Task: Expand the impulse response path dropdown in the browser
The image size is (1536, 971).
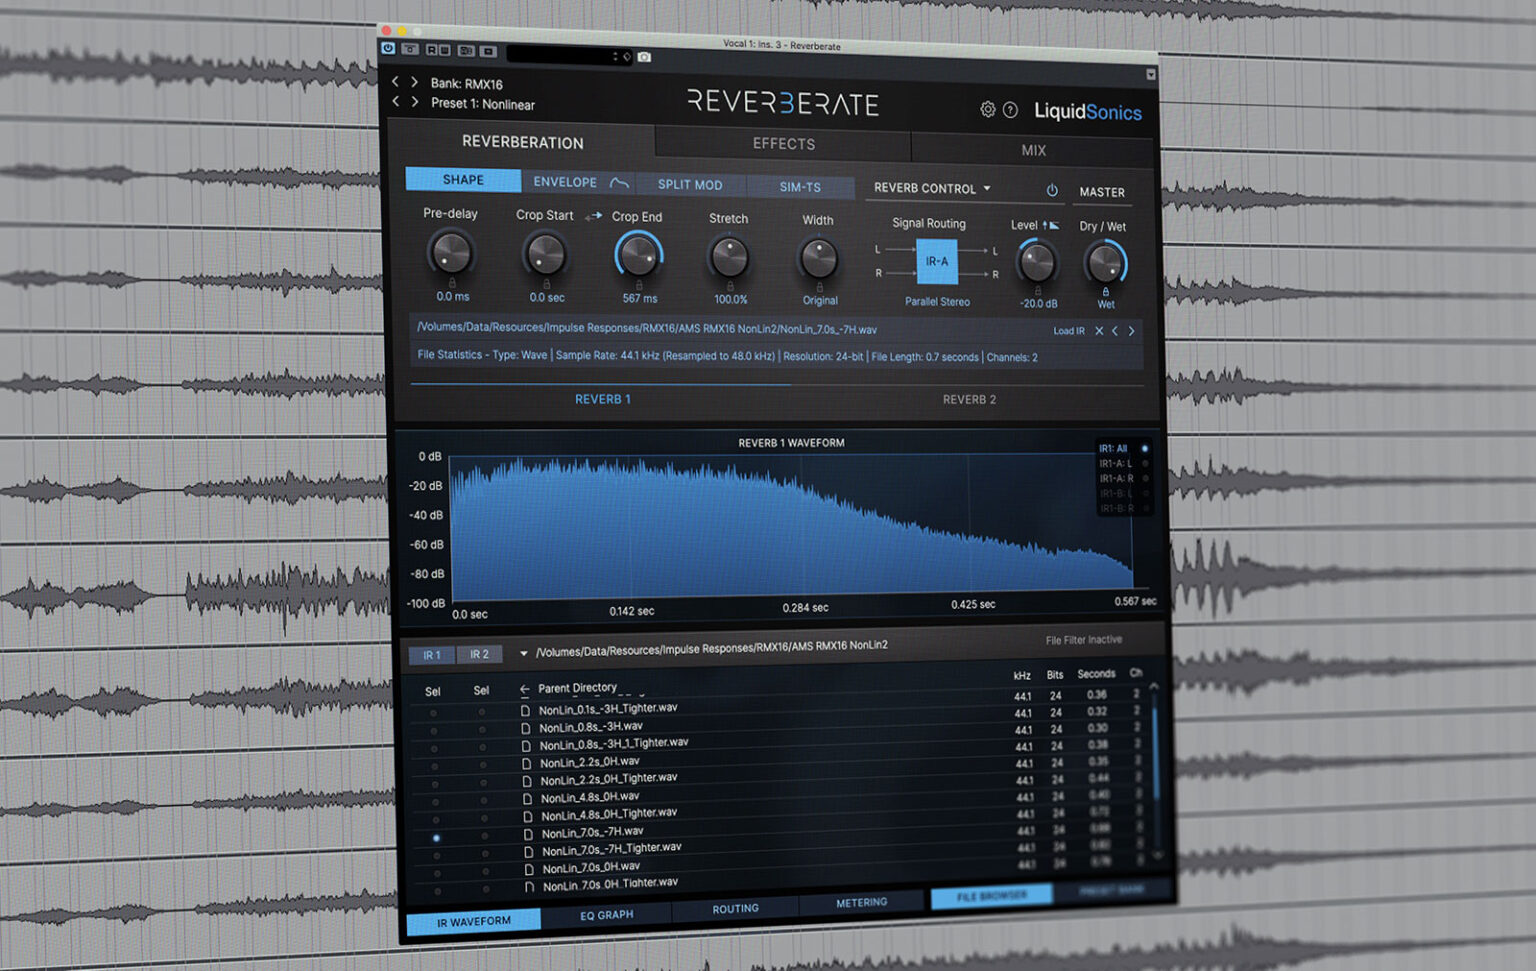Action: (x=523, y=651)
